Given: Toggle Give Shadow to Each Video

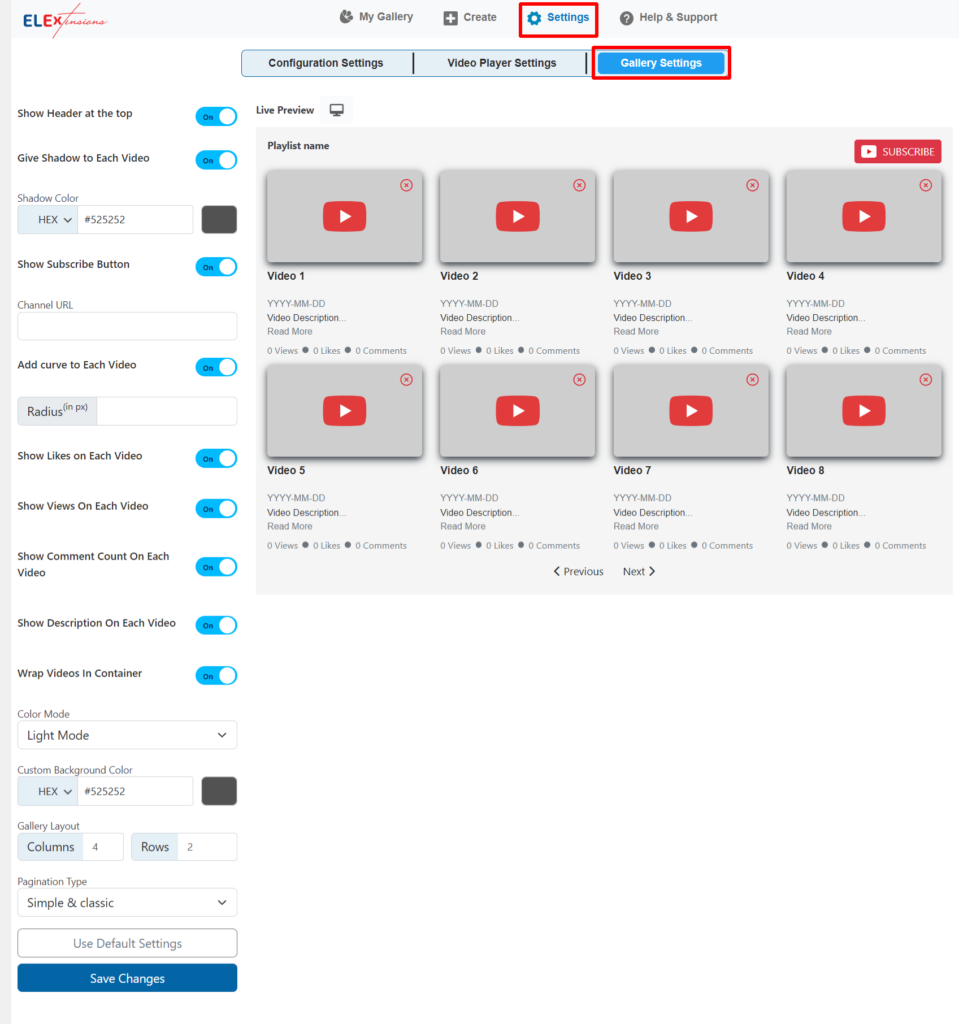Looking at the screenshot, I should [x=216, y=161].
